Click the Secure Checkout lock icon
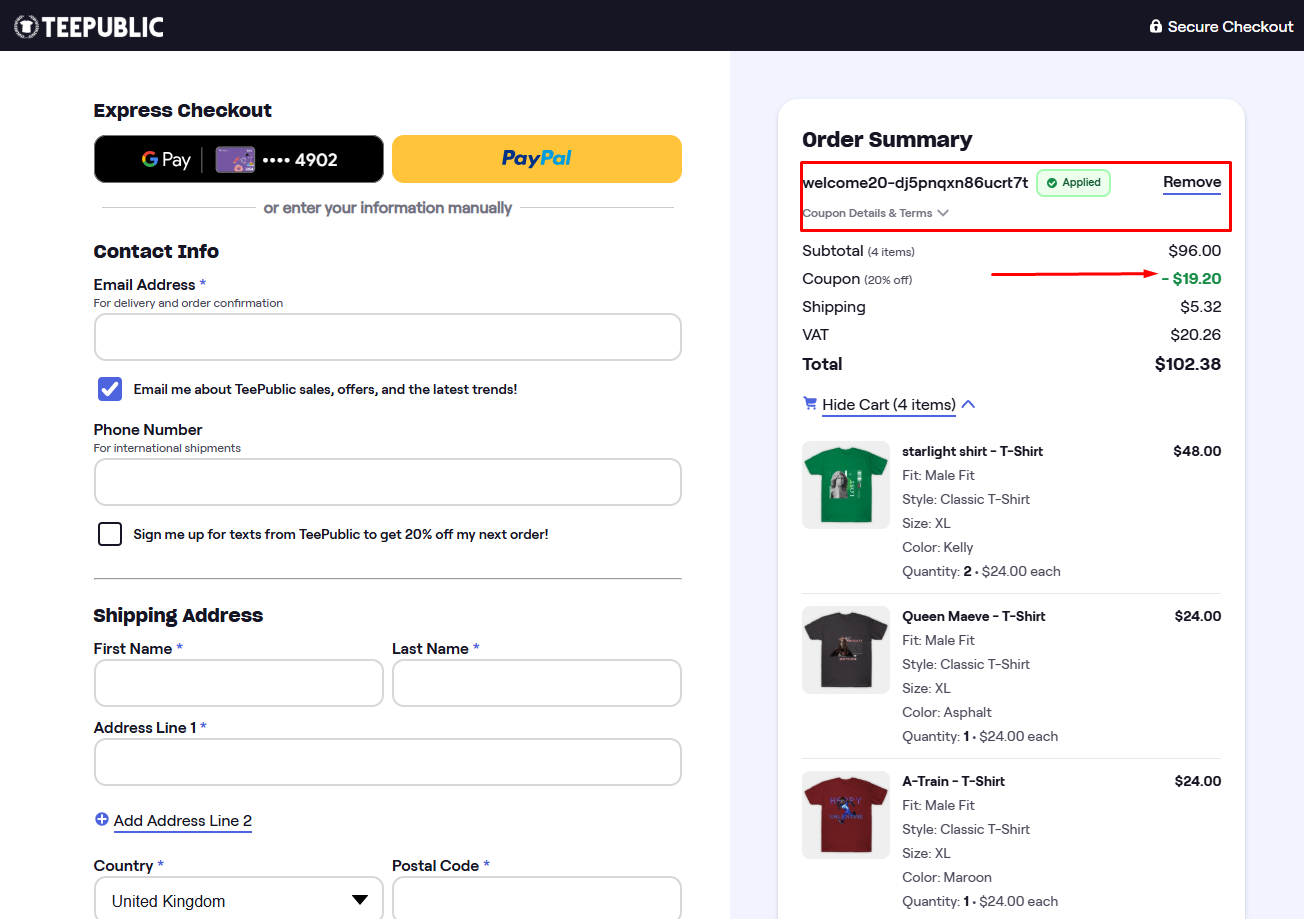 click(x=1156, y=27)
